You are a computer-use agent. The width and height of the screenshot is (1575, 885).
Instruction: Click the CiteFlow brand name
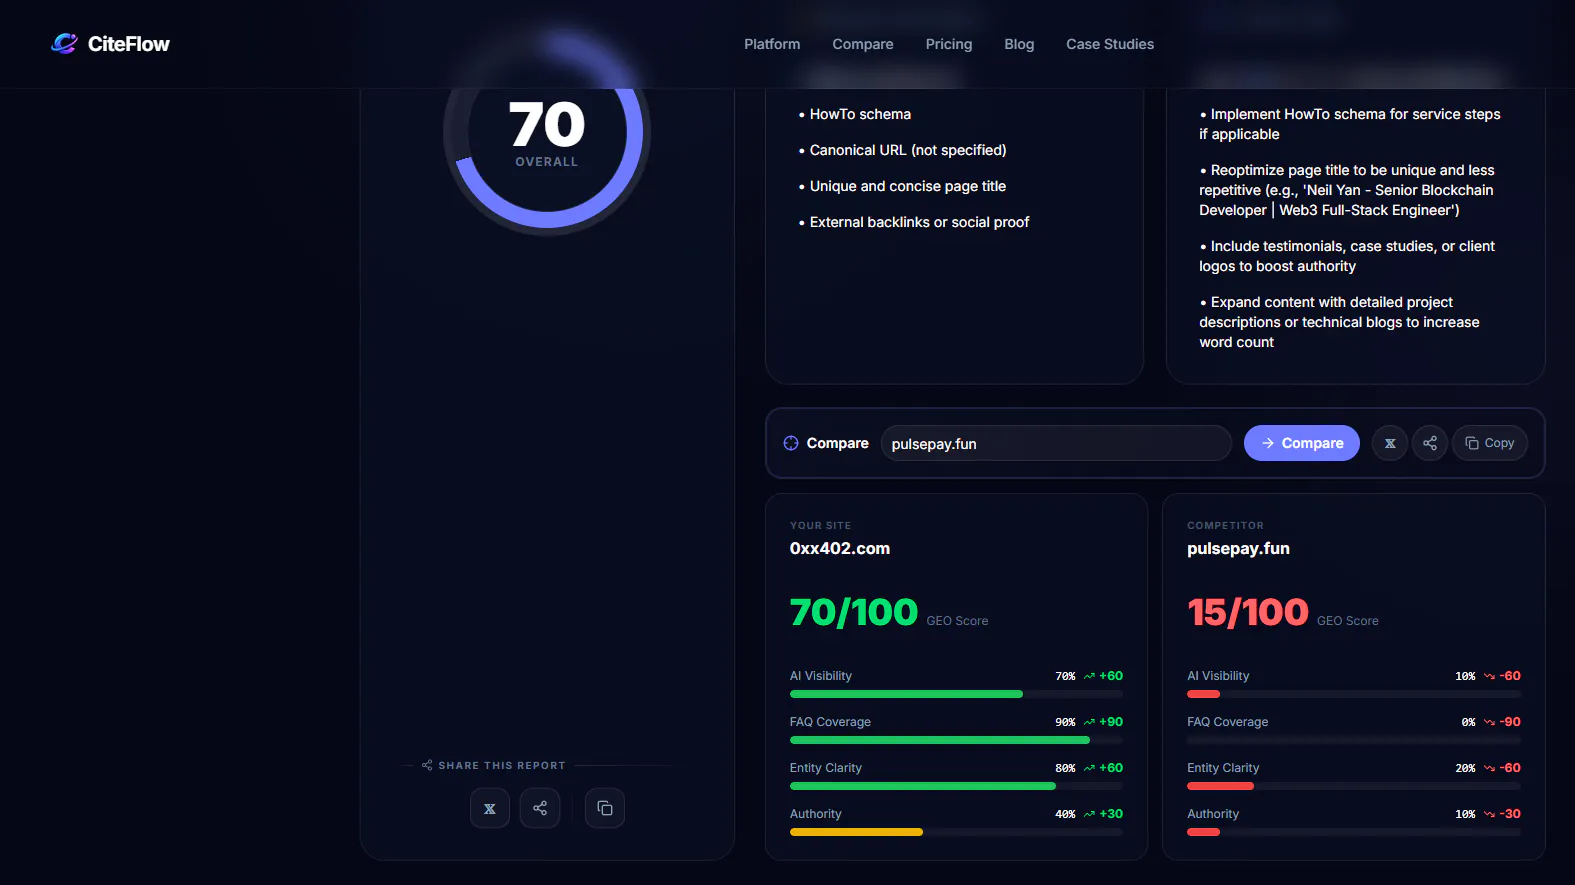pyautogui.click(x=129, y=44)
